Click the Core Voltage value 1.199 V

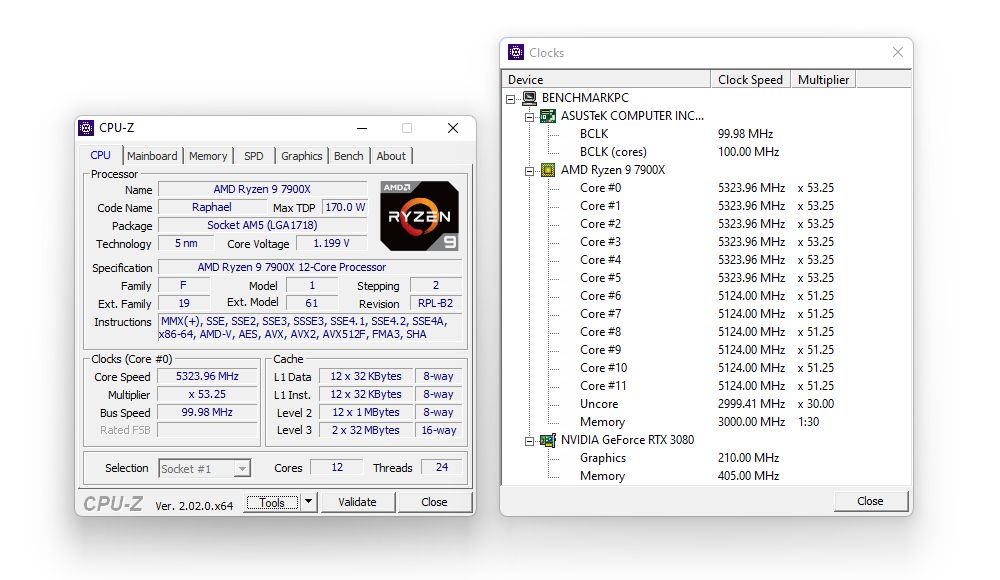coord(331,244)
